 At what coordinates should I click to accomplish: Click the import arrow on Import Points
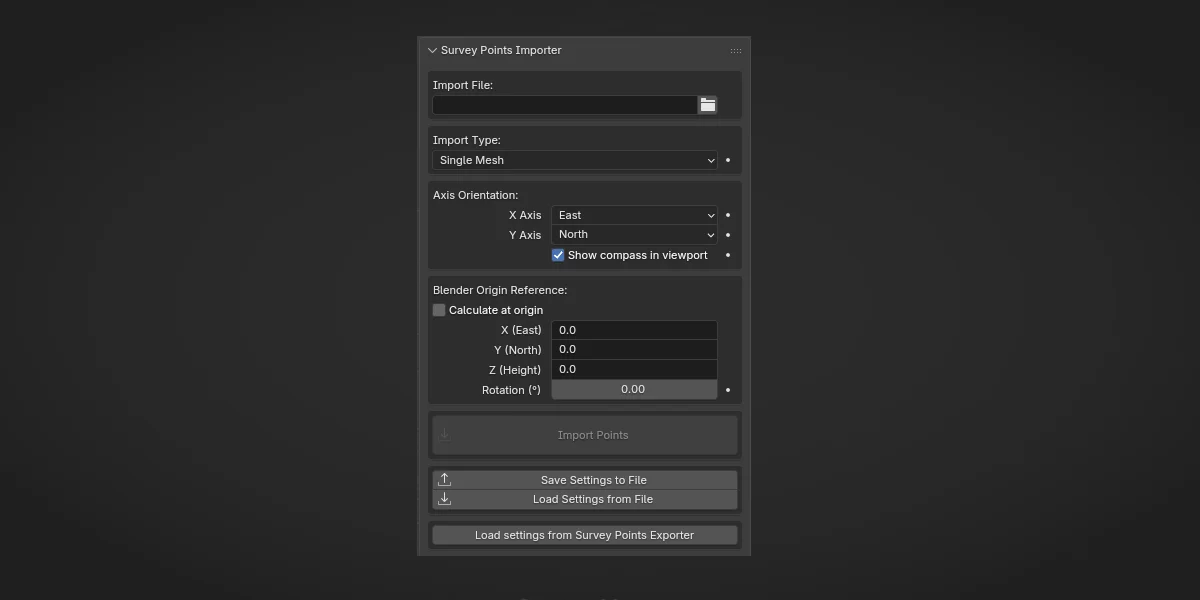click(444, 434)
